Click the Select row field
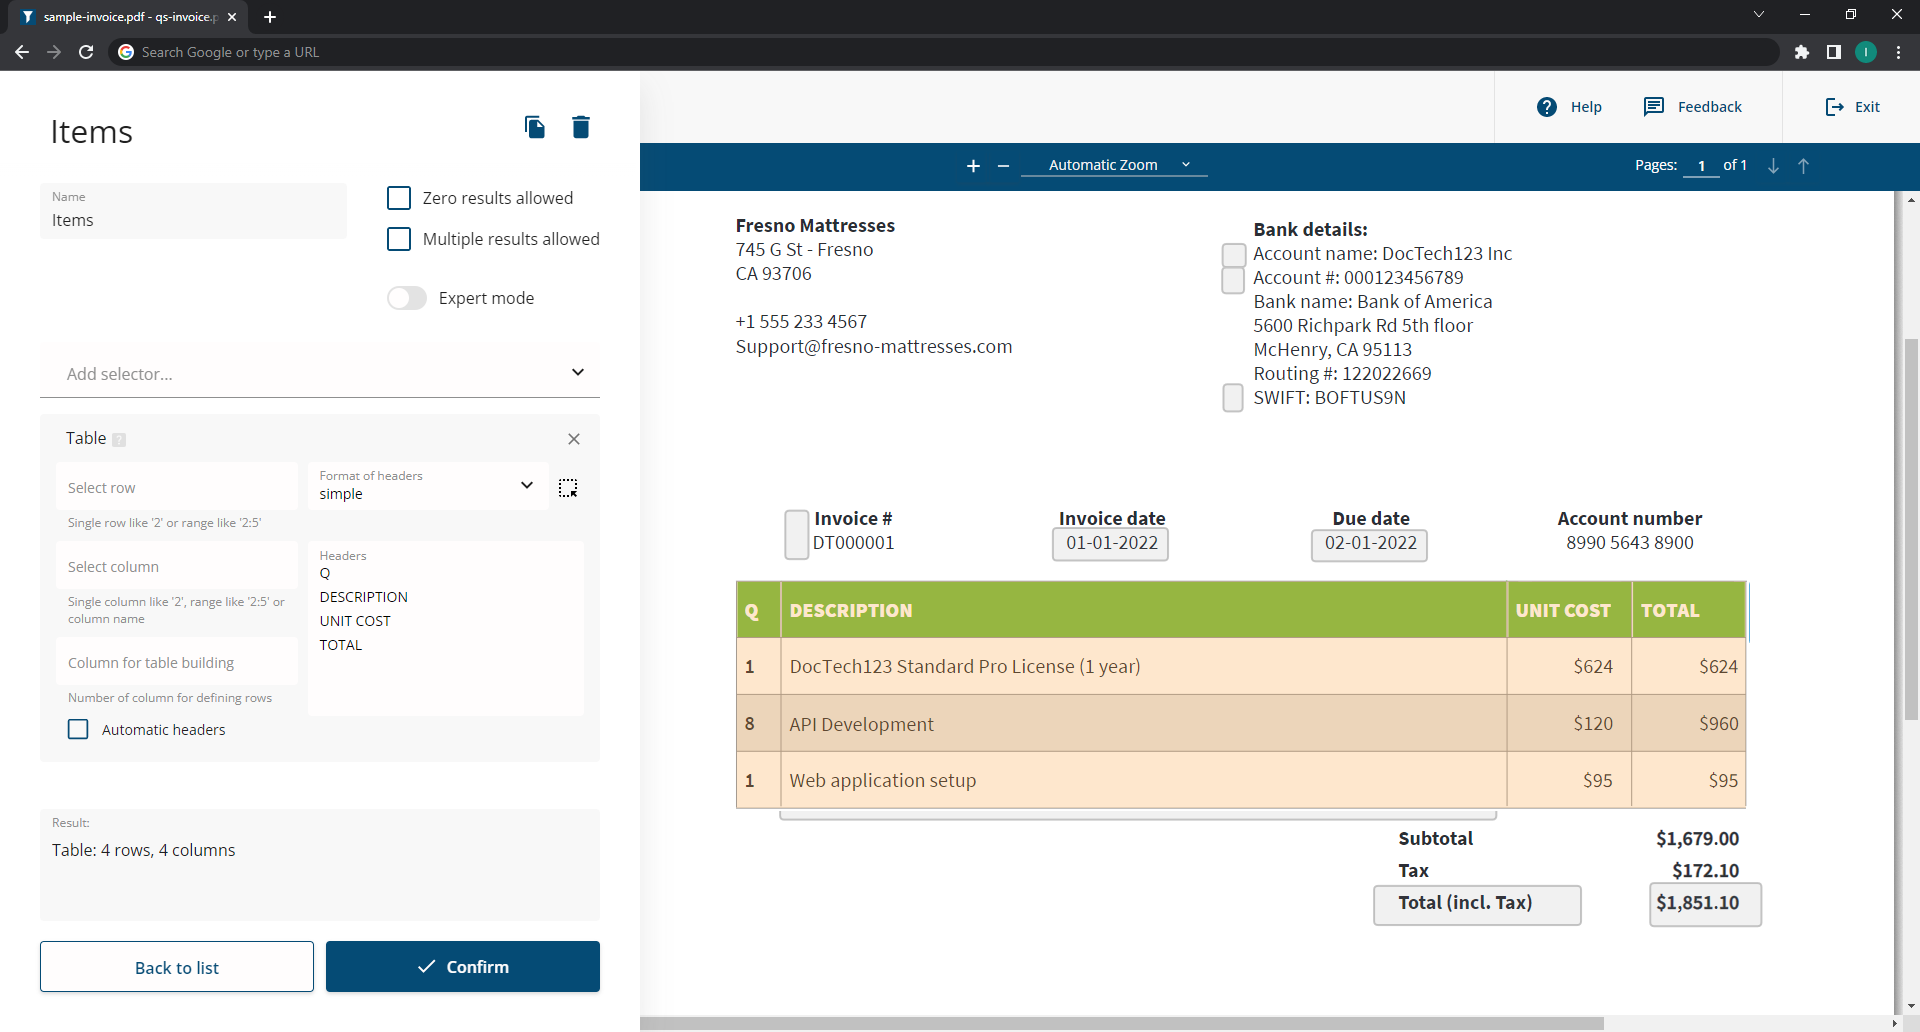The image size is (1920, 1032). (177, 487)
